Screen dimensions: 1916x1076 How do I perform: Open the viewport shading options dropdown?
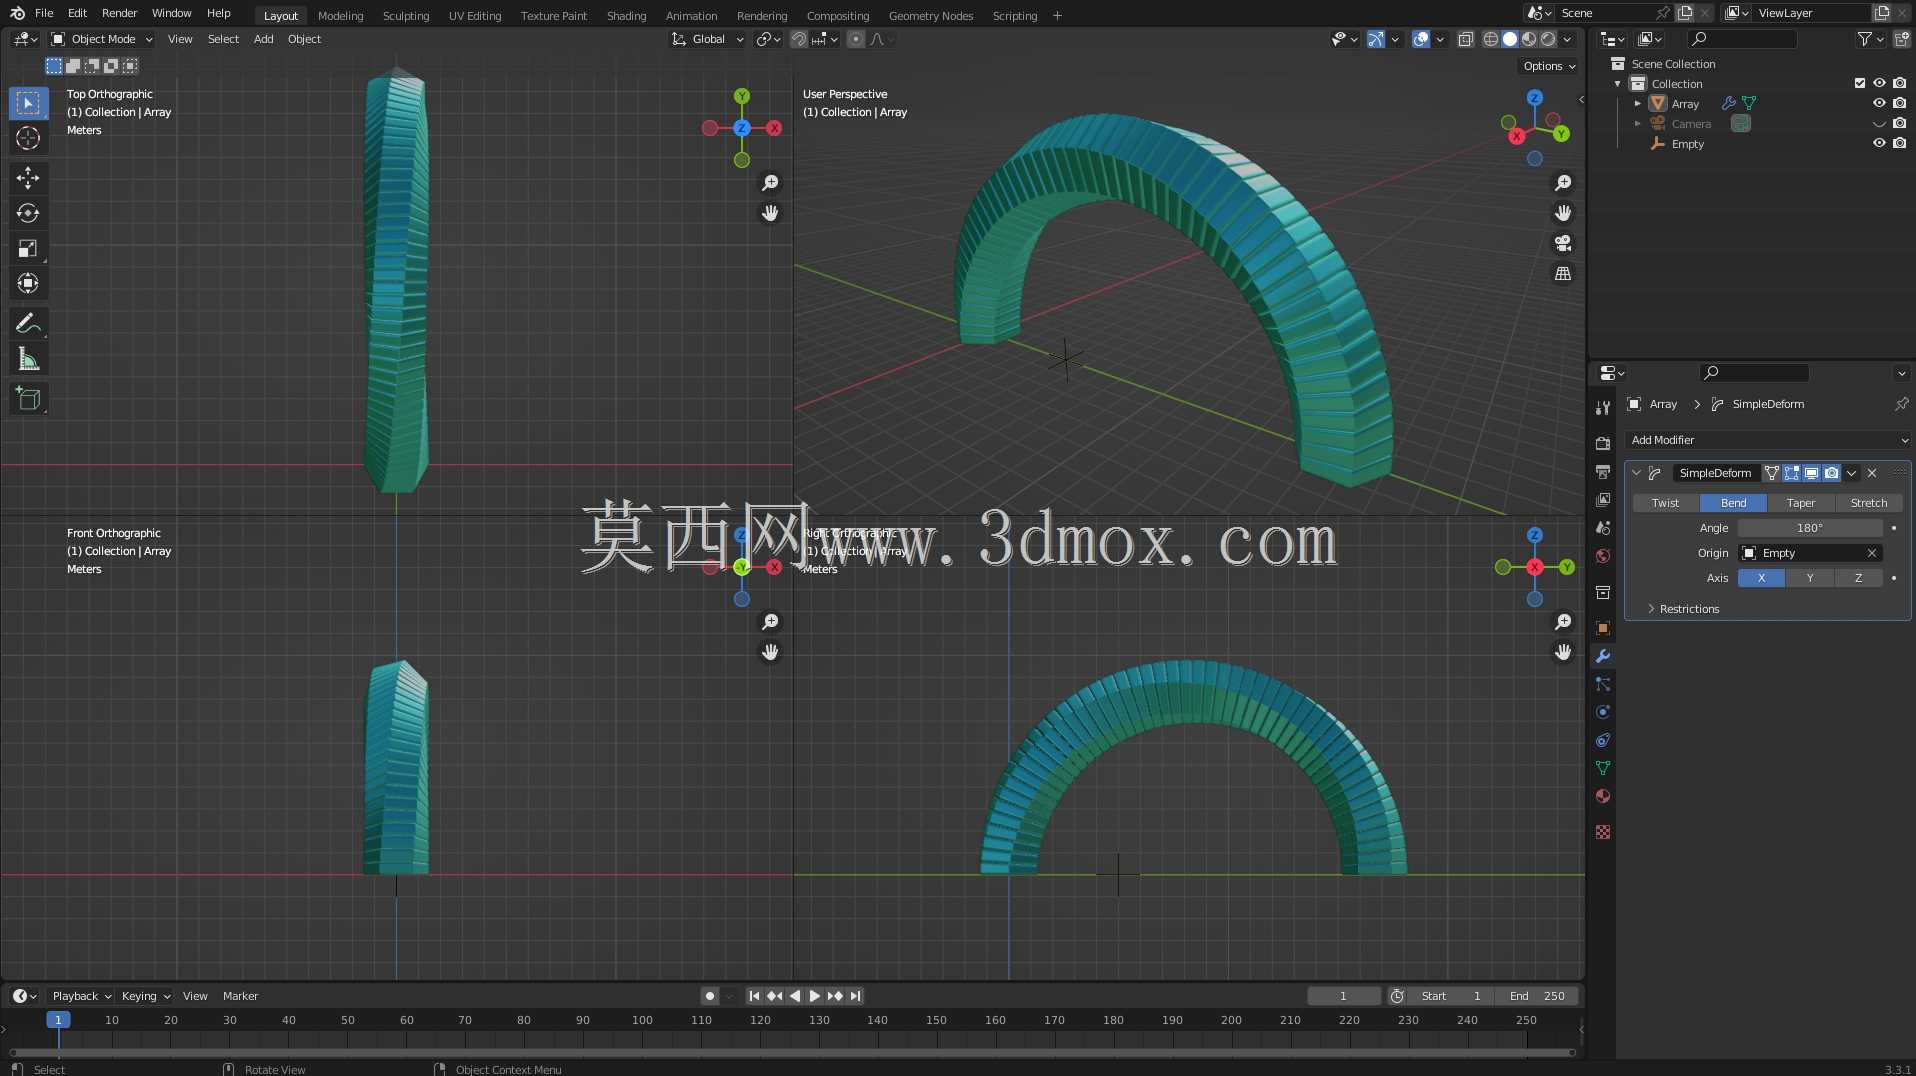click(x=1567, y=39)
